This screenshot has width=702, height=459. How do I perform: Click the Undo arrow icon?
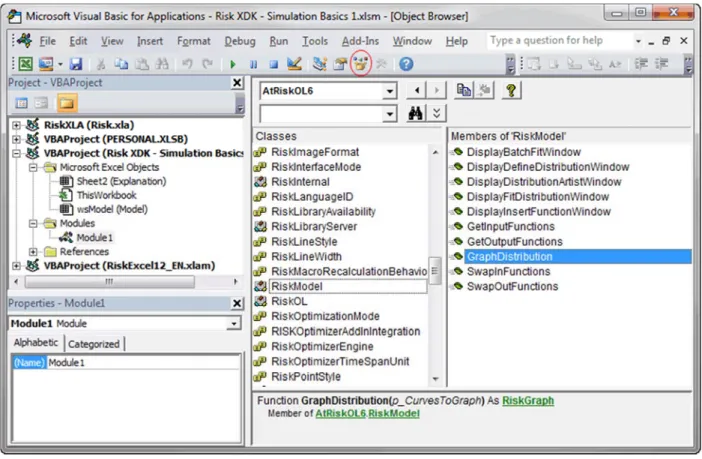click(187, 64)
